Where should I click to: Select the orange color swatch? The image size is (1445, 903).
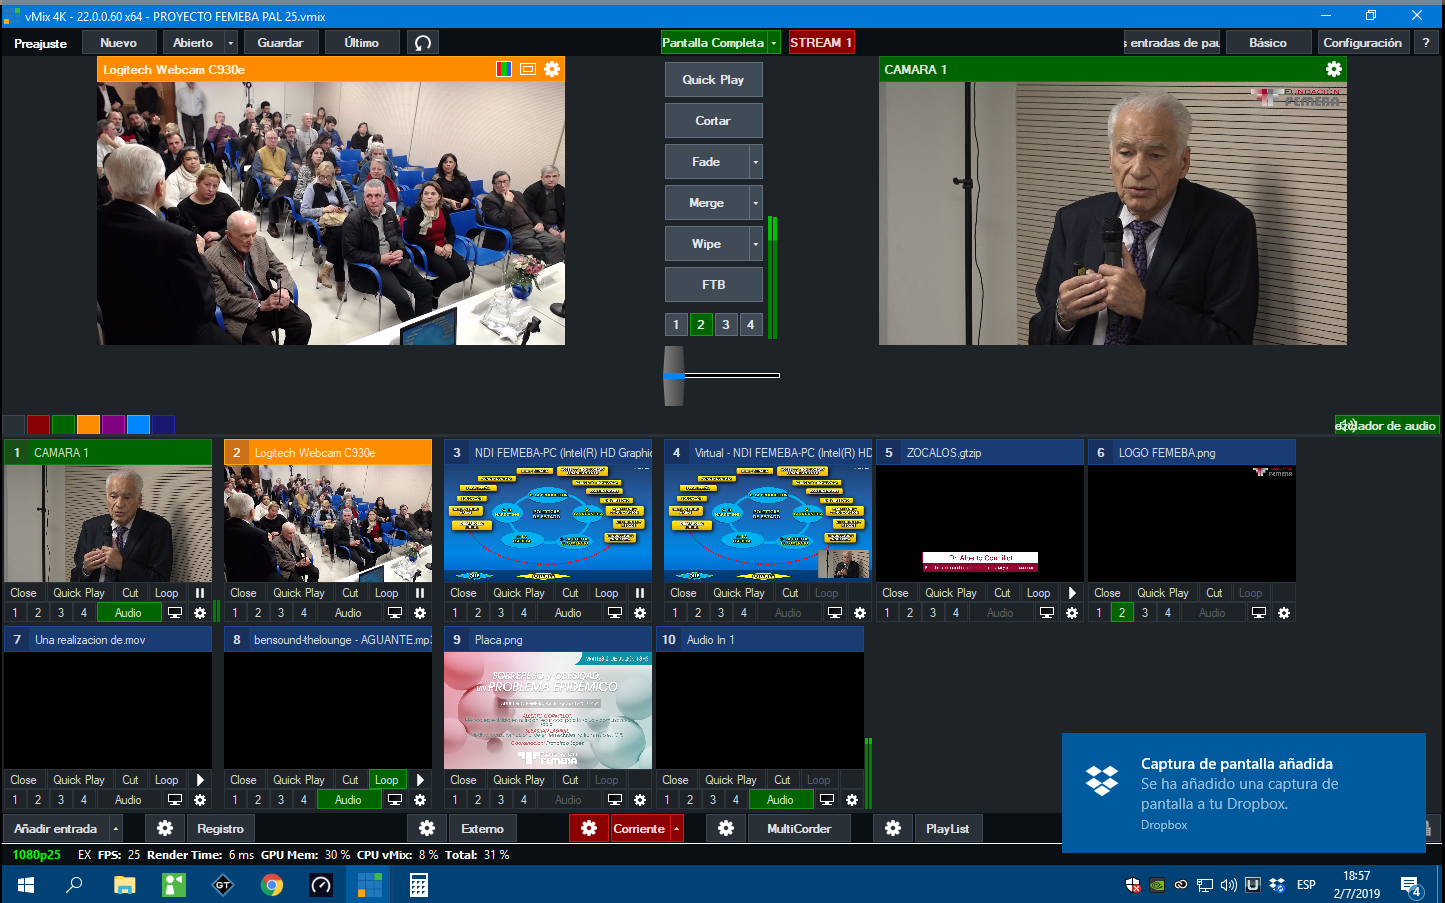88,424
